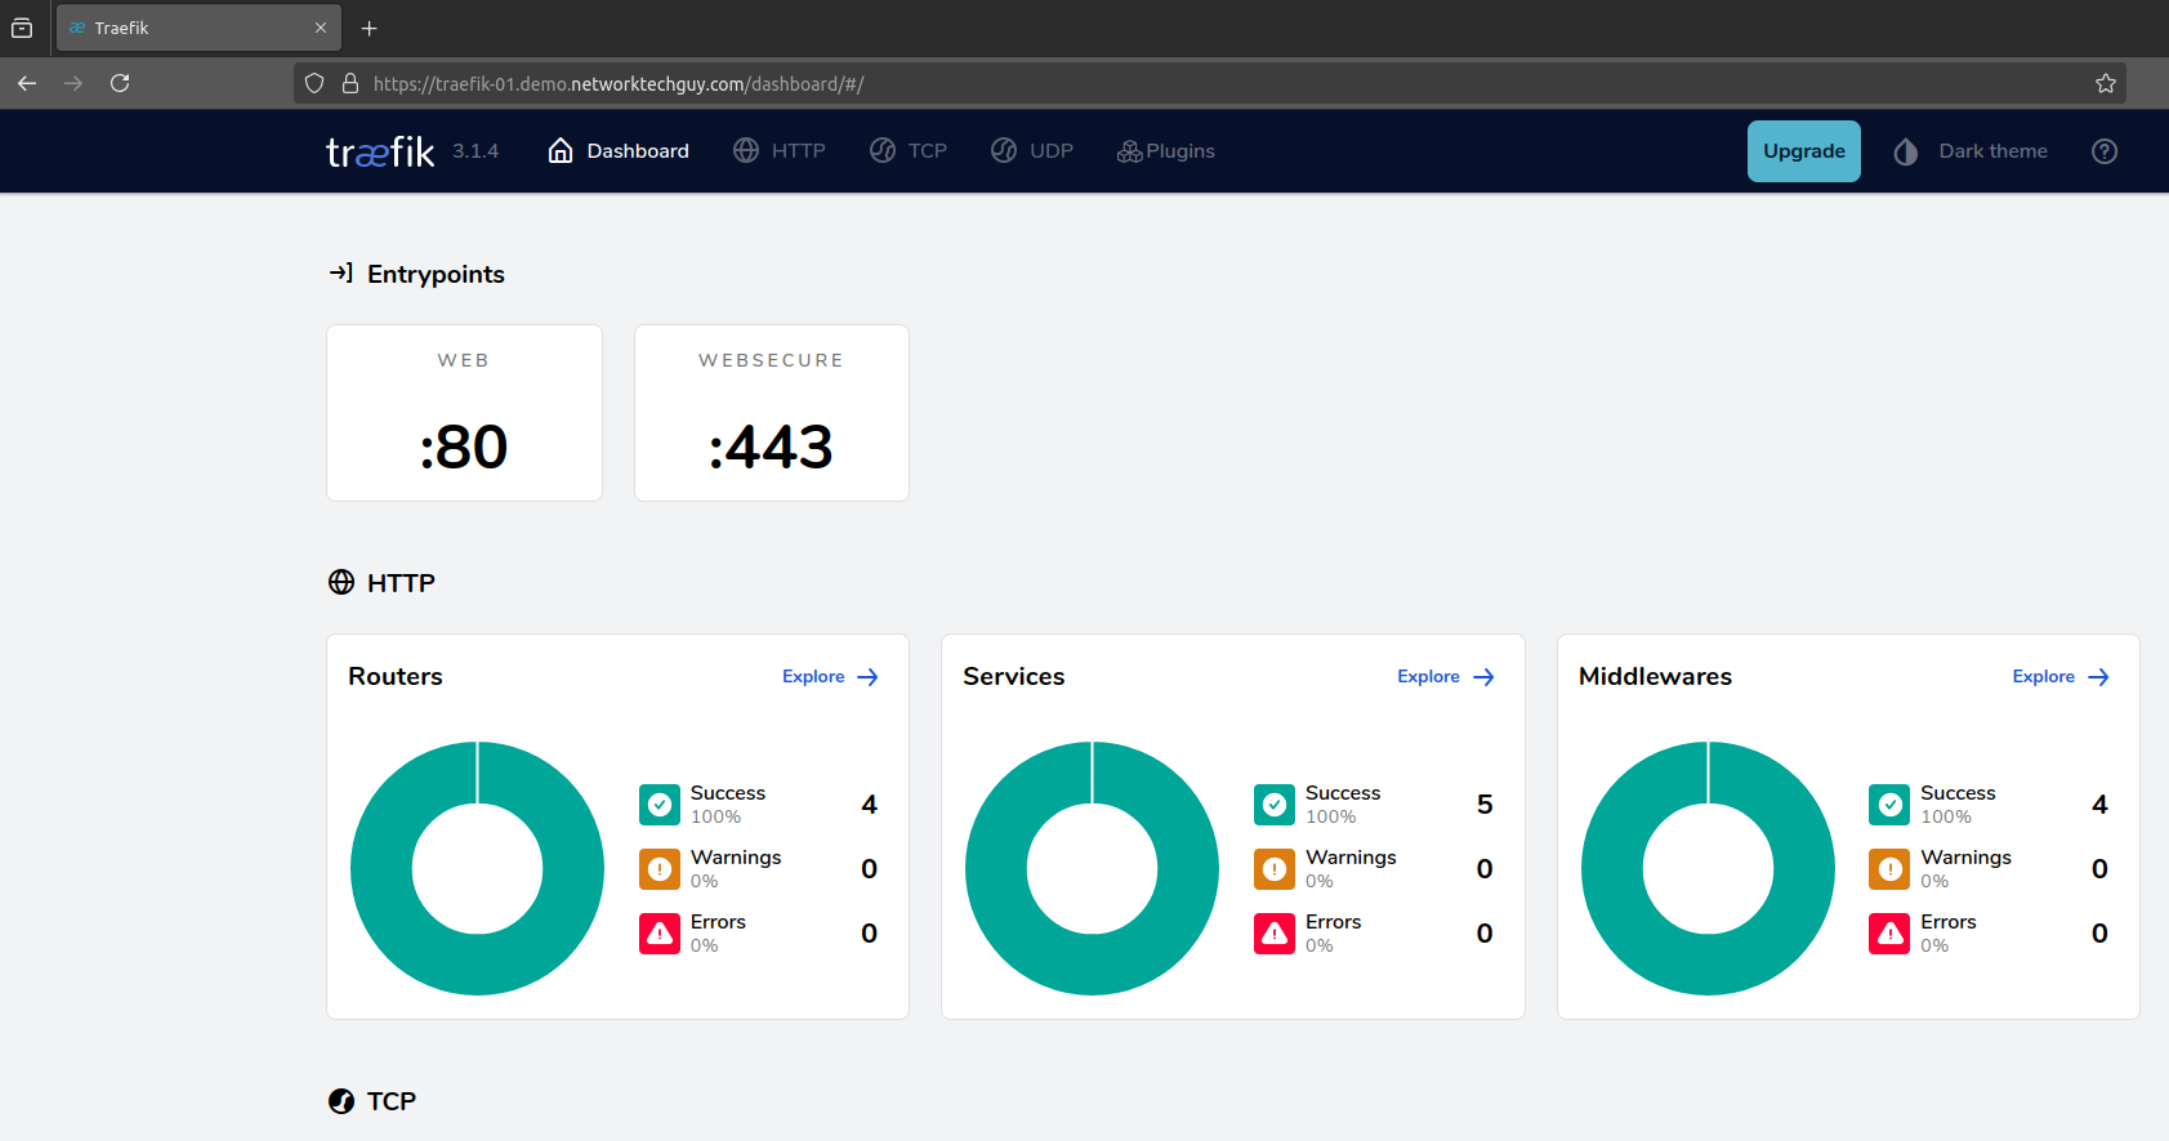Click the Services Errors red icon
2169x1141 pixels.
[1275, 933]
